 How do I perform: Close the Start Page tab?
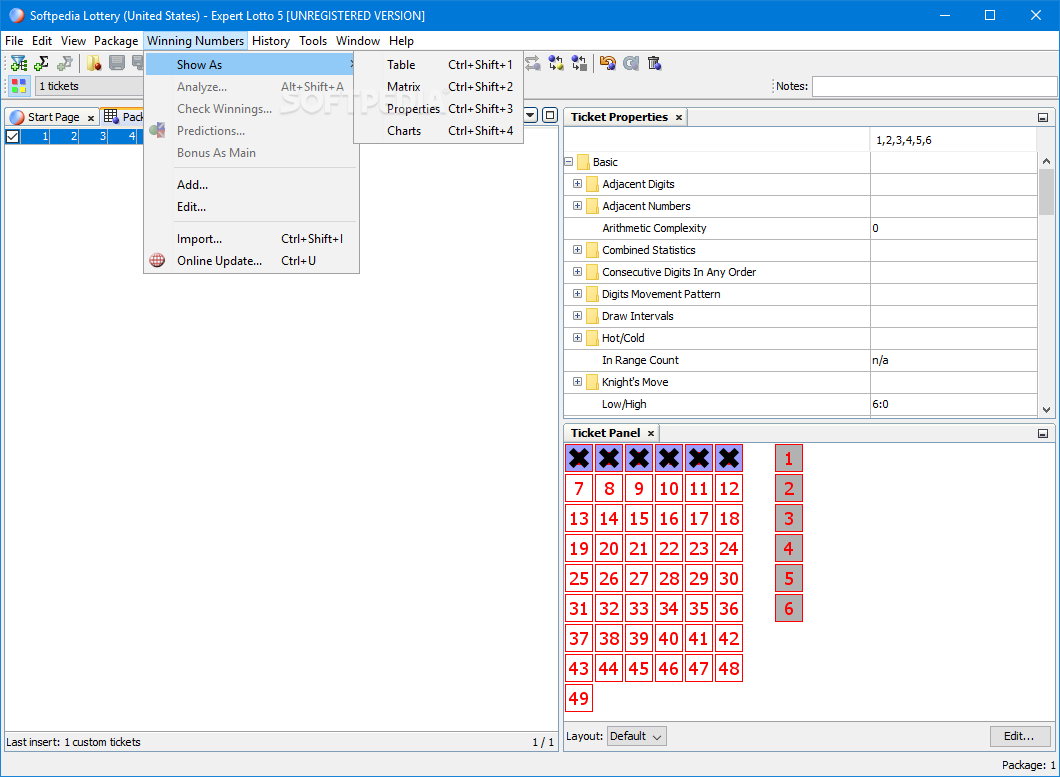click(x=91, y=118)
